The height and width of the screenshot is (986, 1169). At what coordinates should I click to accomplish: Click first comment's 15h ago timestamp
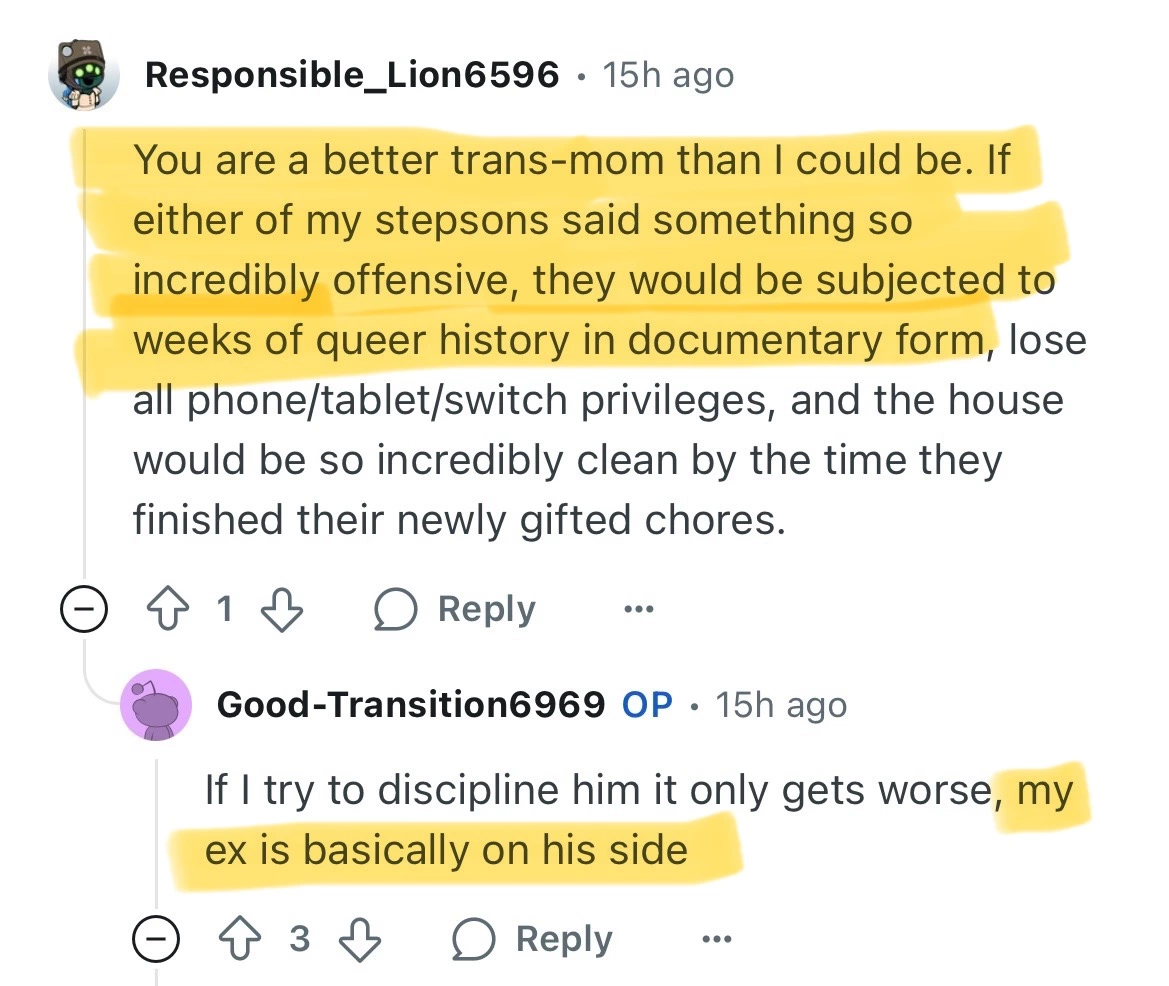click(668, 75)
